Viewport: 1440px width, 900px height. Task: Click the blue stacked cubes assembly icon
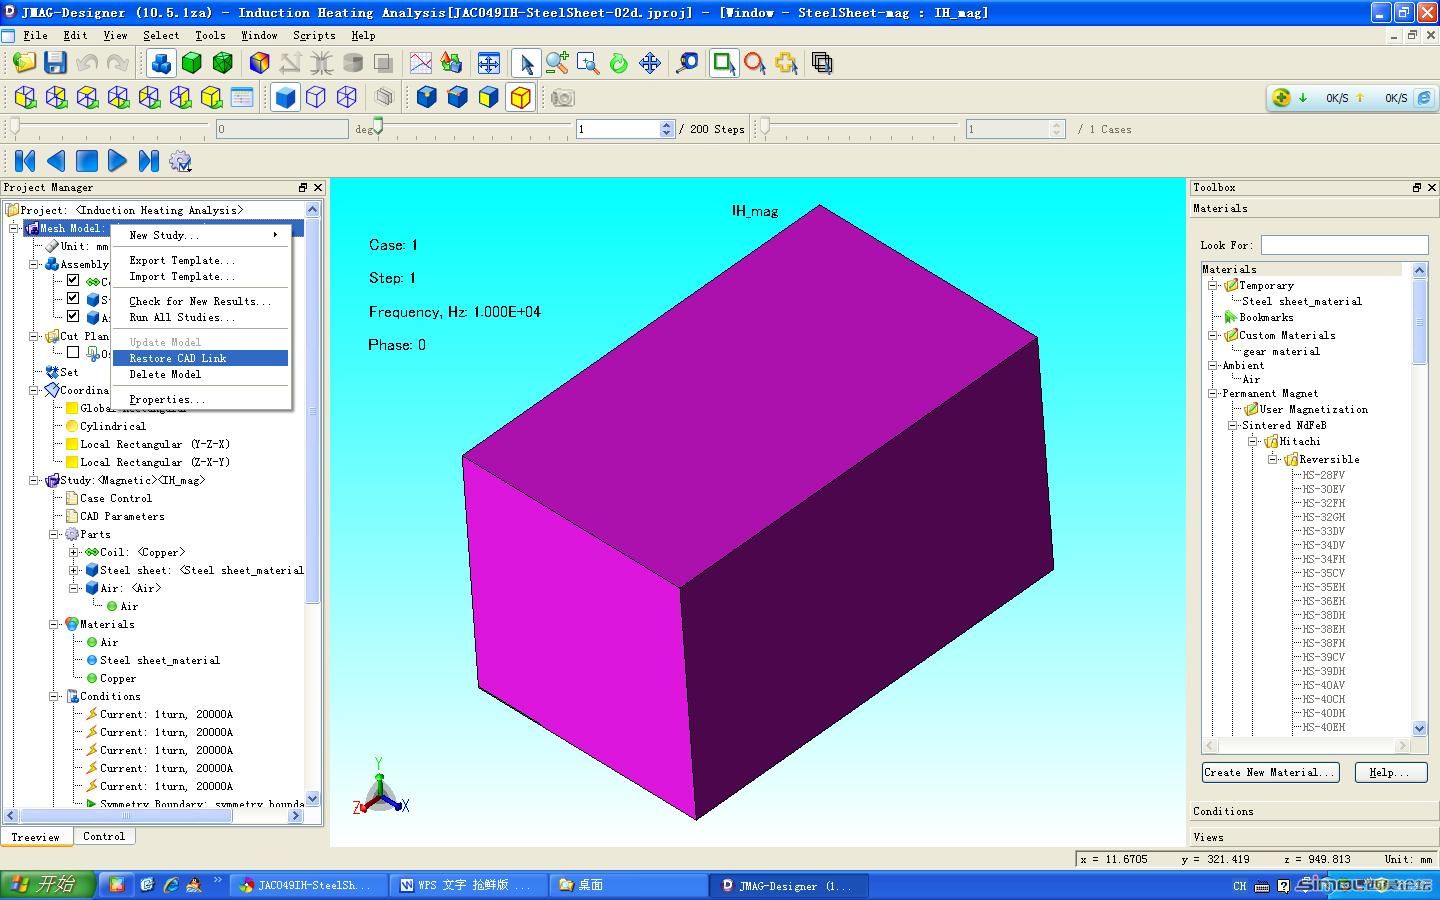[161, 63]
